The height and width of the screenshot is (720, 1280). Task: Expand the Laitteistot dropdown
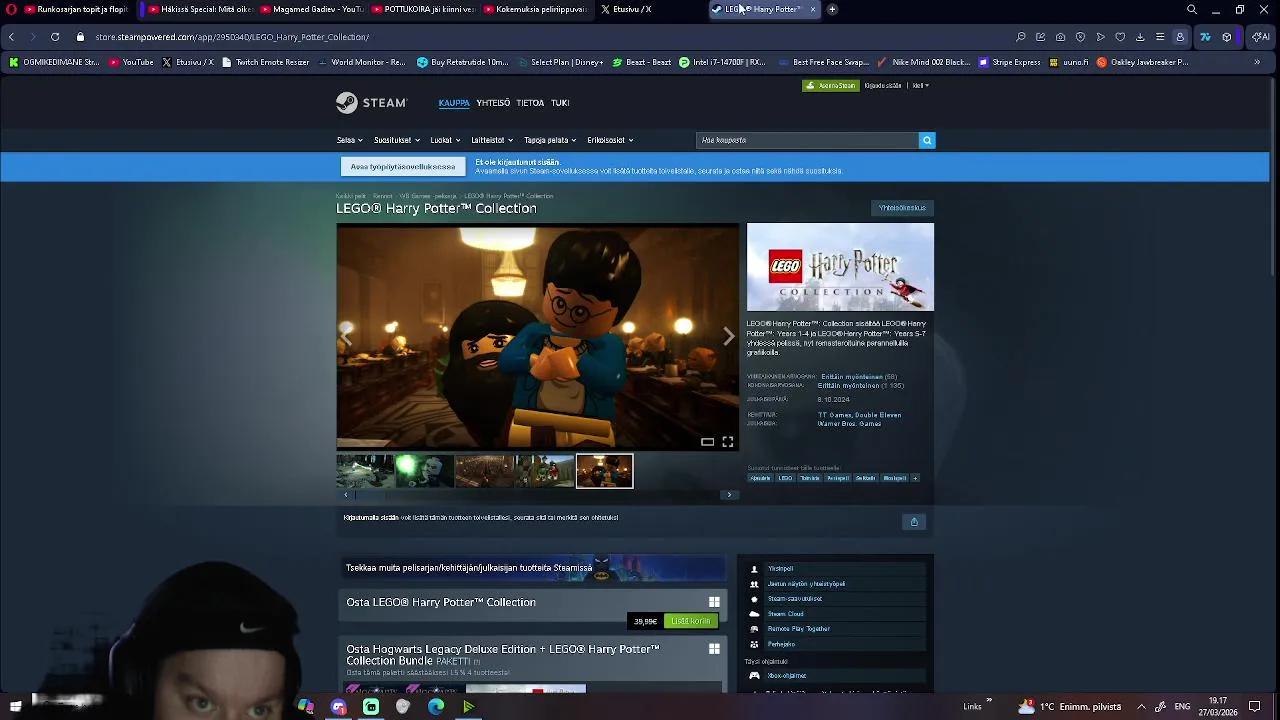coord(491,140)
